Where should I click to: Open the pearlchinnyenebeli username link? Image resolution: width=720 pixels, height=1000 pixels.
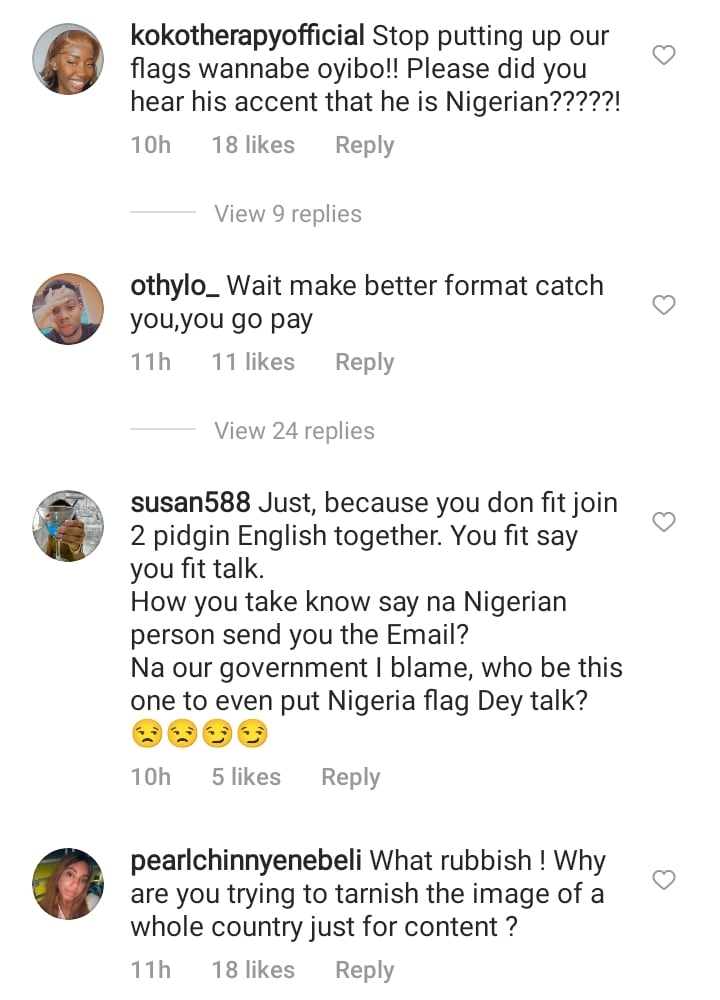click(x=247, y=861)
